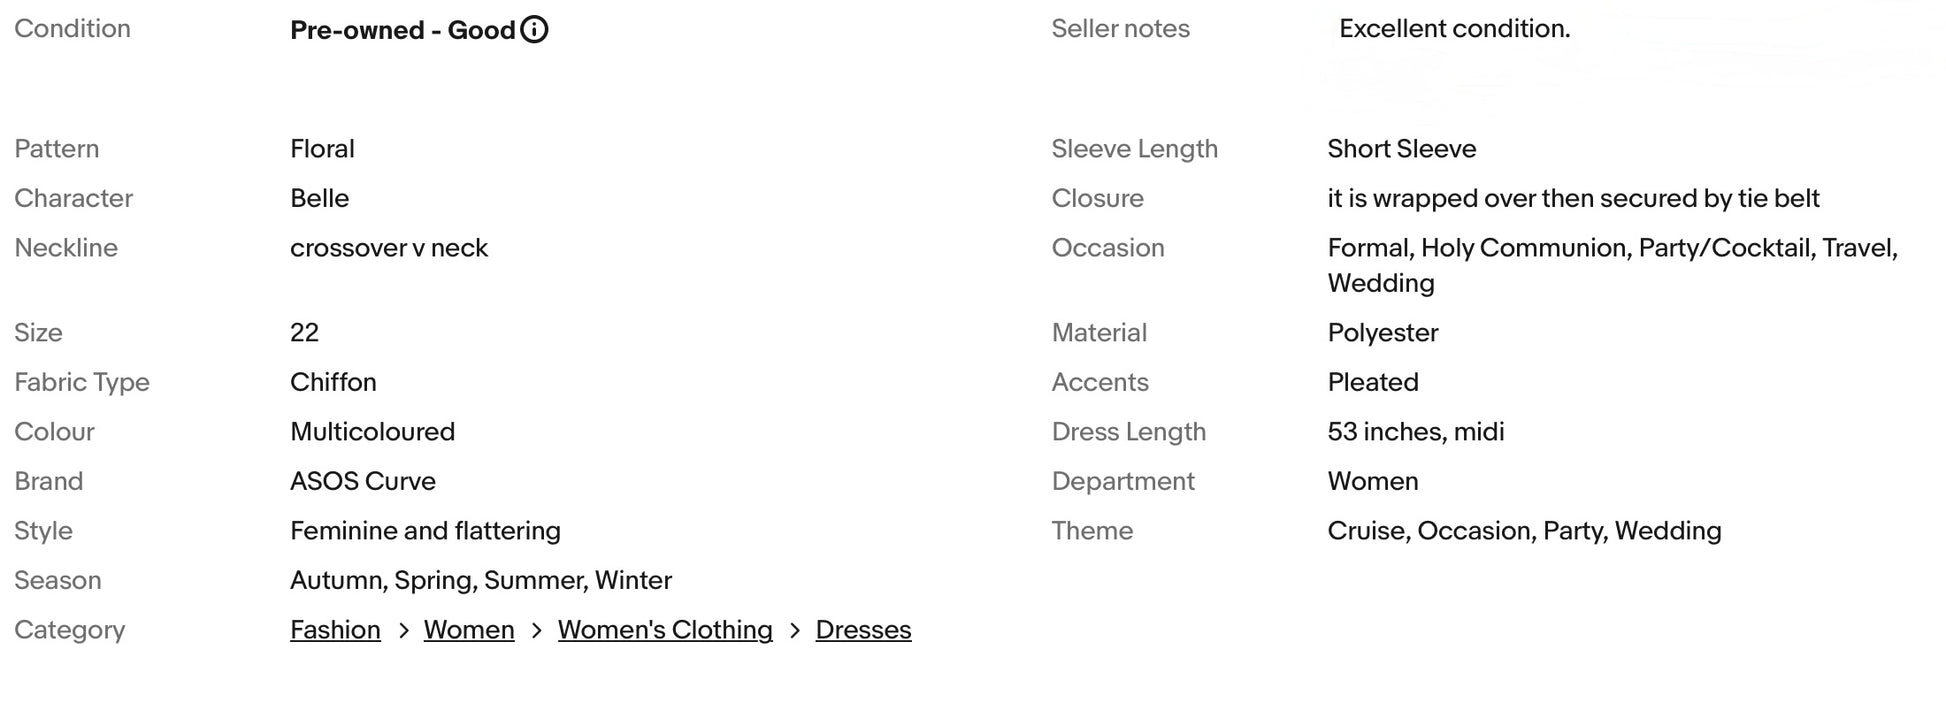Click the ASOS Curve brand value
The image size is (1946, 703).
(363, 481)
